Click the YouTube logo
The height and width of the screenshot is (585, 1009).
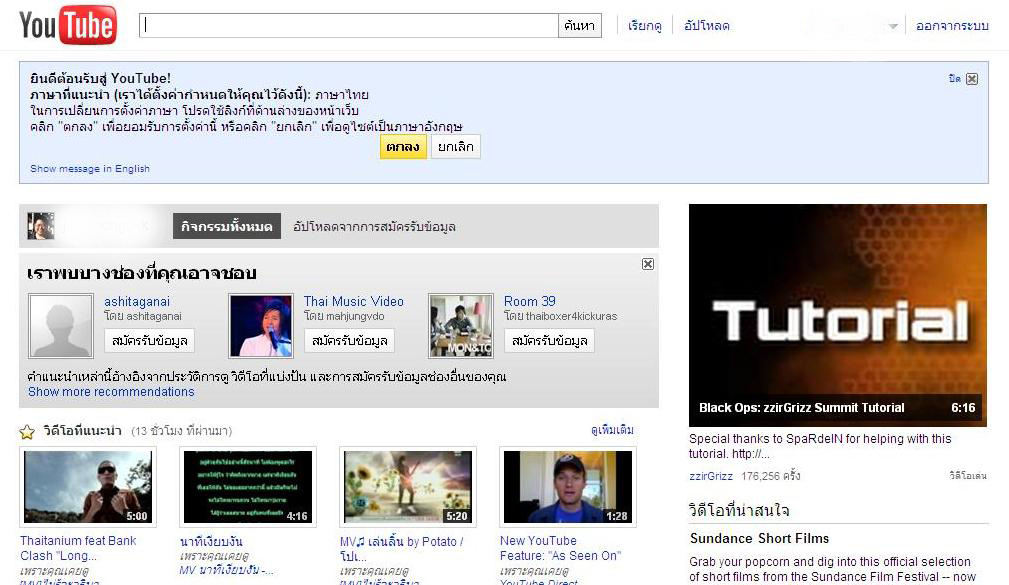click(68, 25)
